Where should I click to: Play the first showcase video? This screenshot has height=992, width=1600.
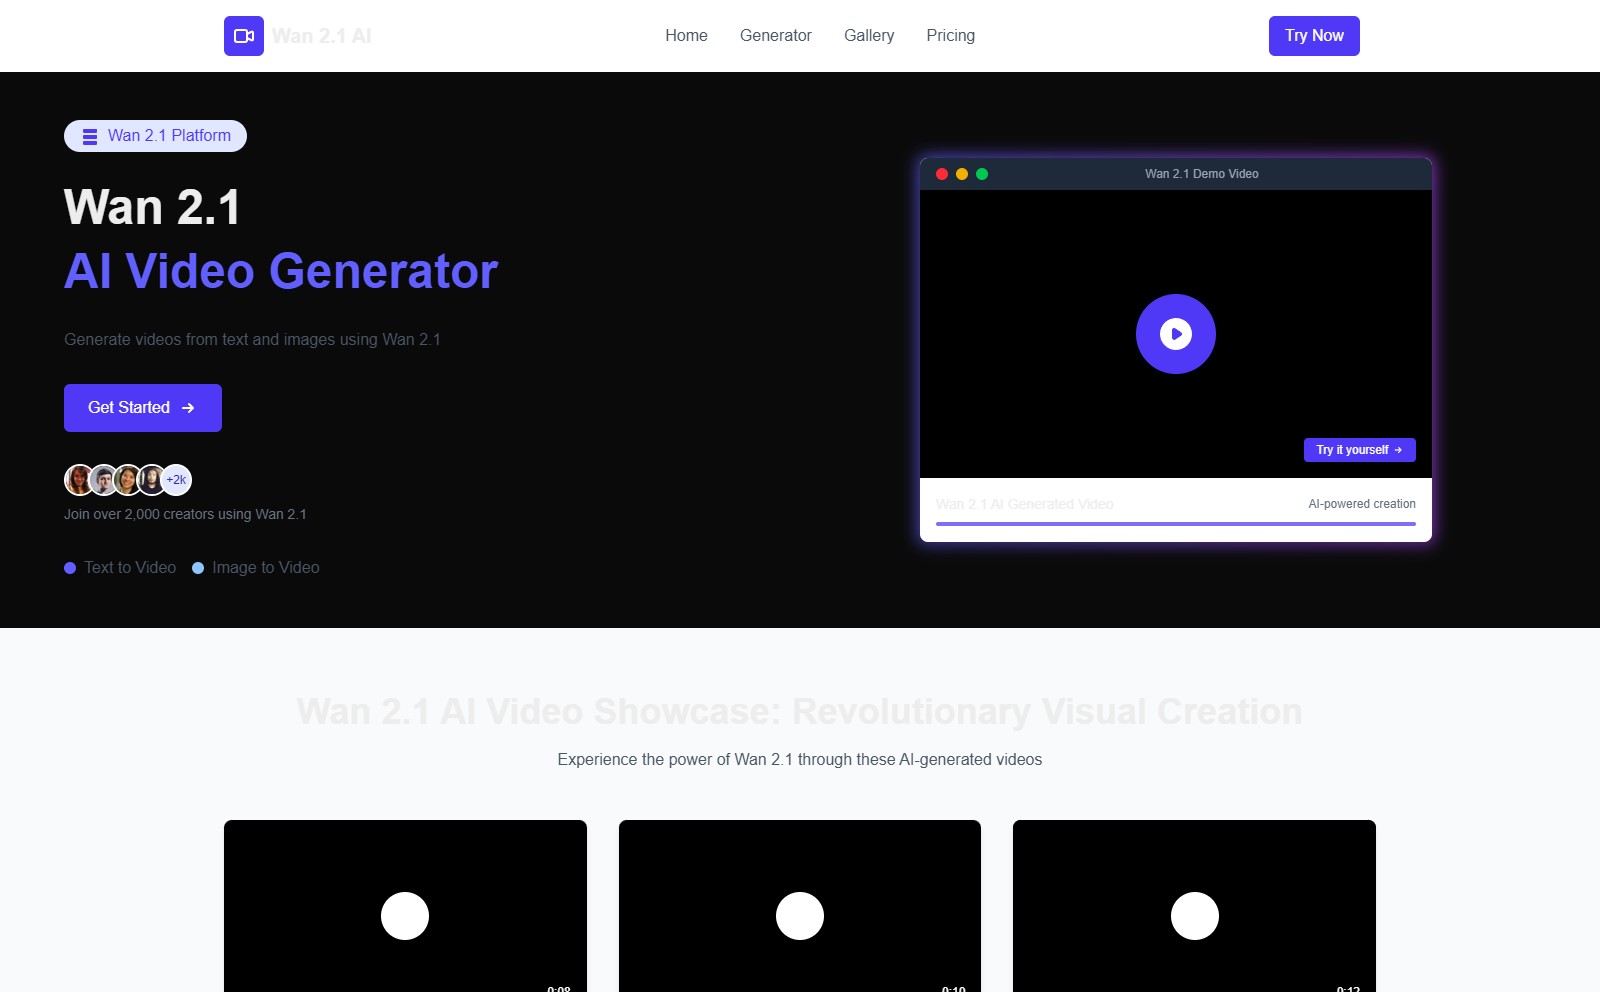405,916
